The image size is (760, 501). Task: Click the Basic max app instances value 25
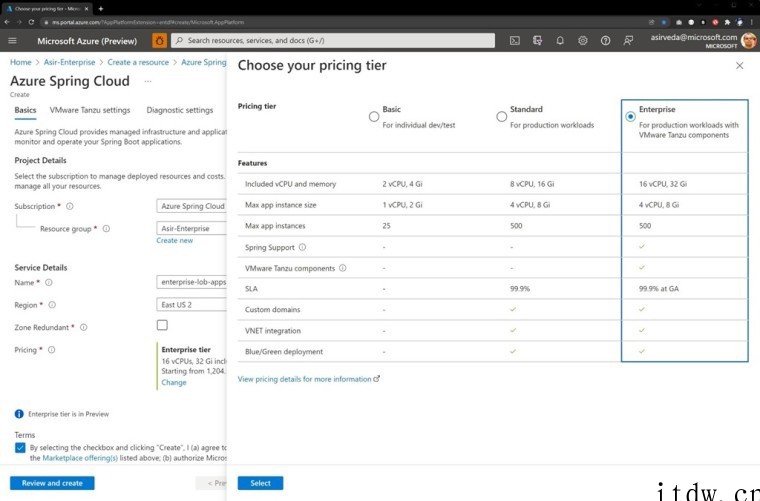(386, 226)
